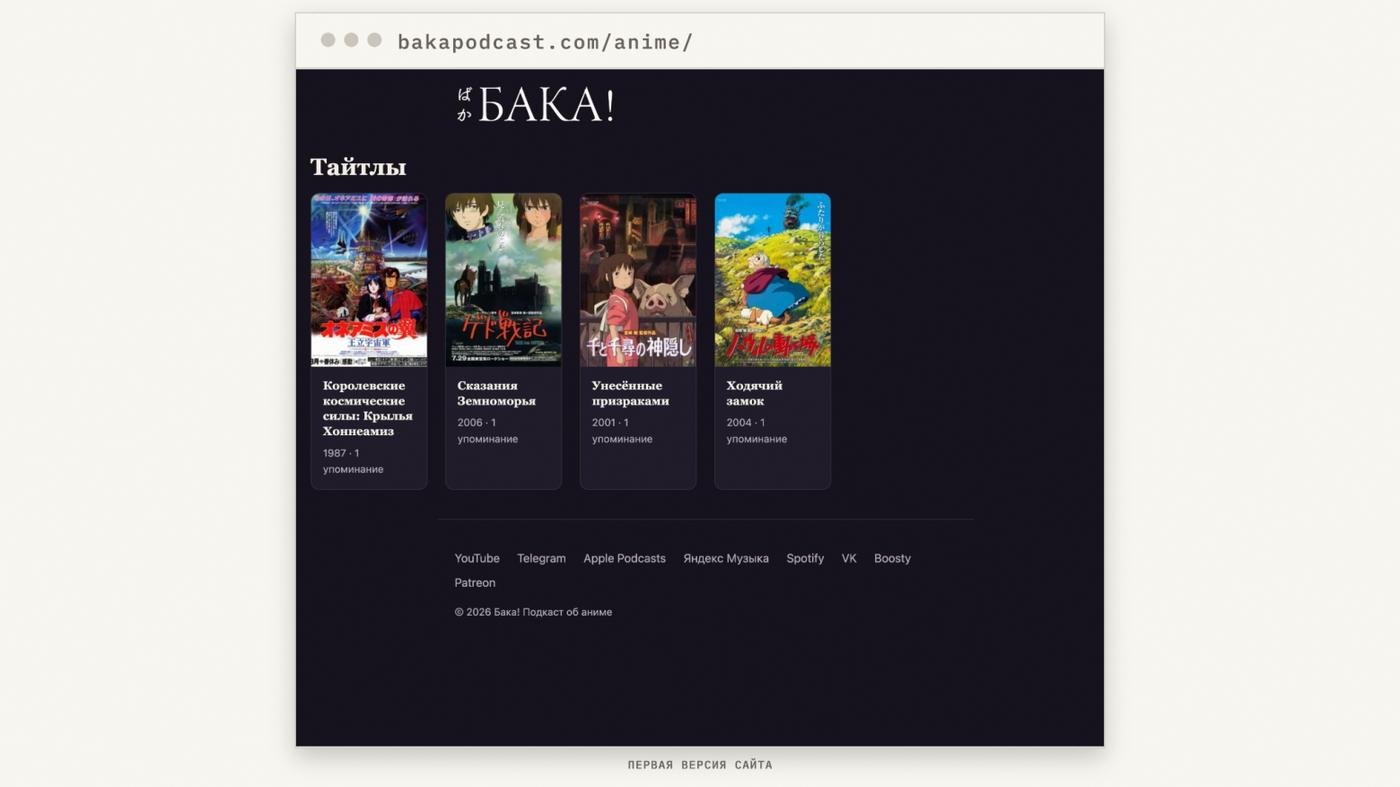The width and height of the screenshot is (1400, 787).
Task: Click '2004 · 1 упоминание' text
Action: pyautogui.click(x=756, y=431)
